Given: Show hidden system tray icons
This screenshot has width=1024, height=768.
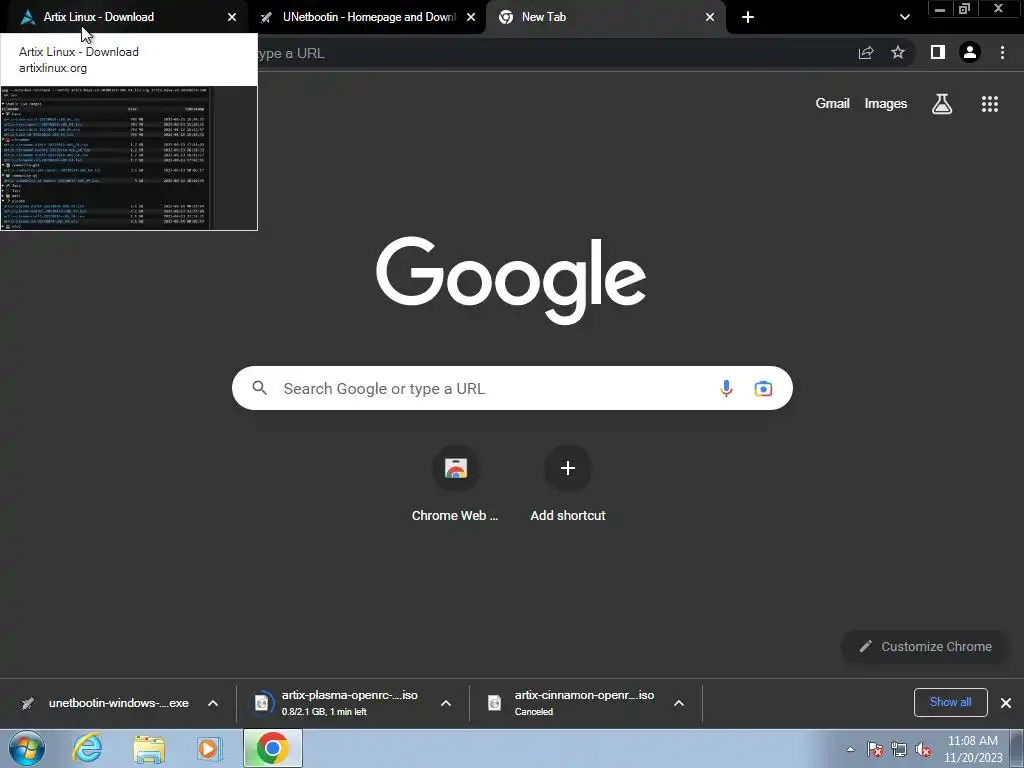Looking at the screenshot, I should pyautogui.click(x=850, y=749).
